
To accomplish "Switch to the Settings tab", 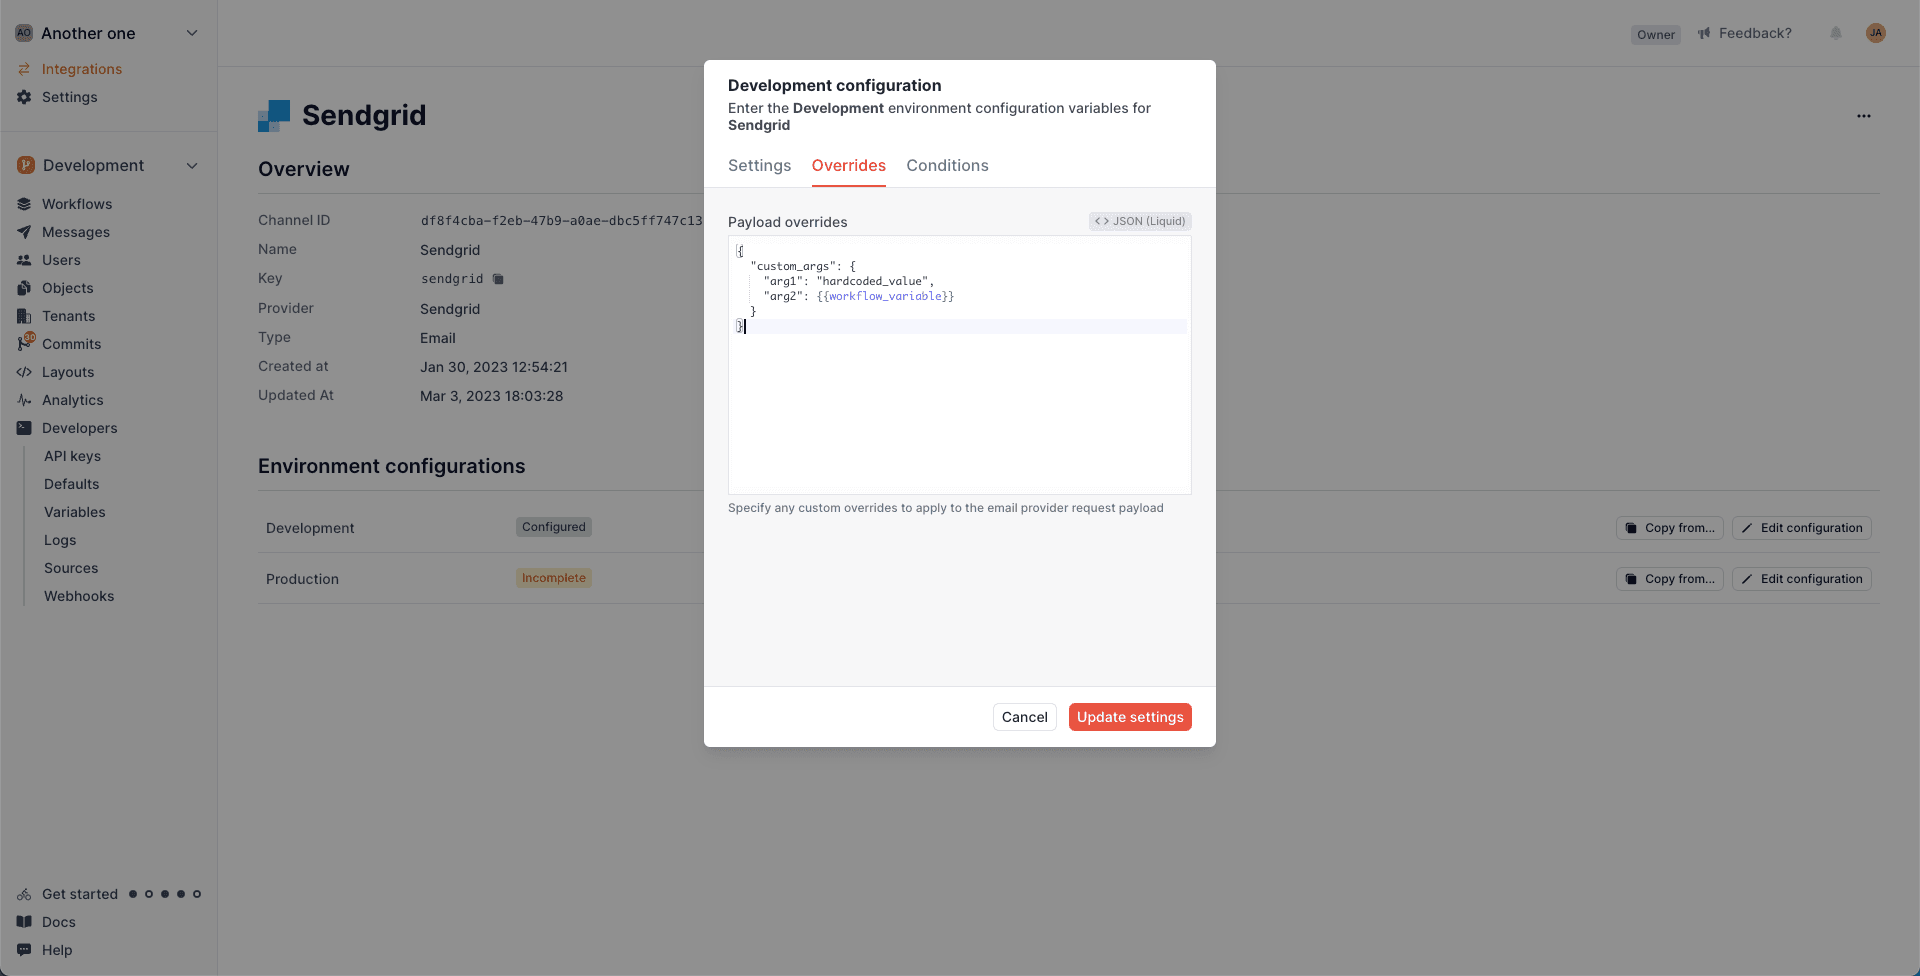I will click(x=759, y=166).
